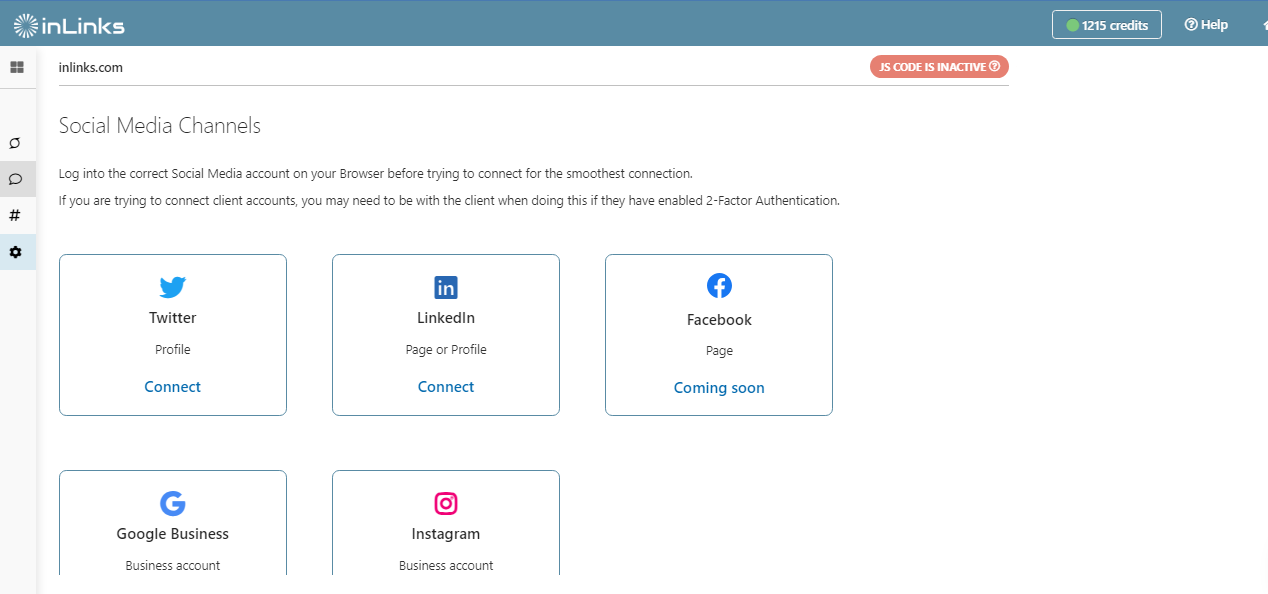The width and height of the screenshot is (1268, 594).
Task: Click the Google Business card title
Action: pyautogui.click(x=173, y=534)
